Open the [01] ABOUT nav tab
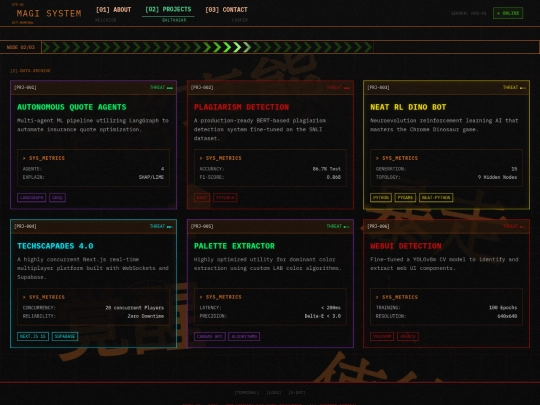This screenshot has width=540, height=405. click(x=113, y=10)
